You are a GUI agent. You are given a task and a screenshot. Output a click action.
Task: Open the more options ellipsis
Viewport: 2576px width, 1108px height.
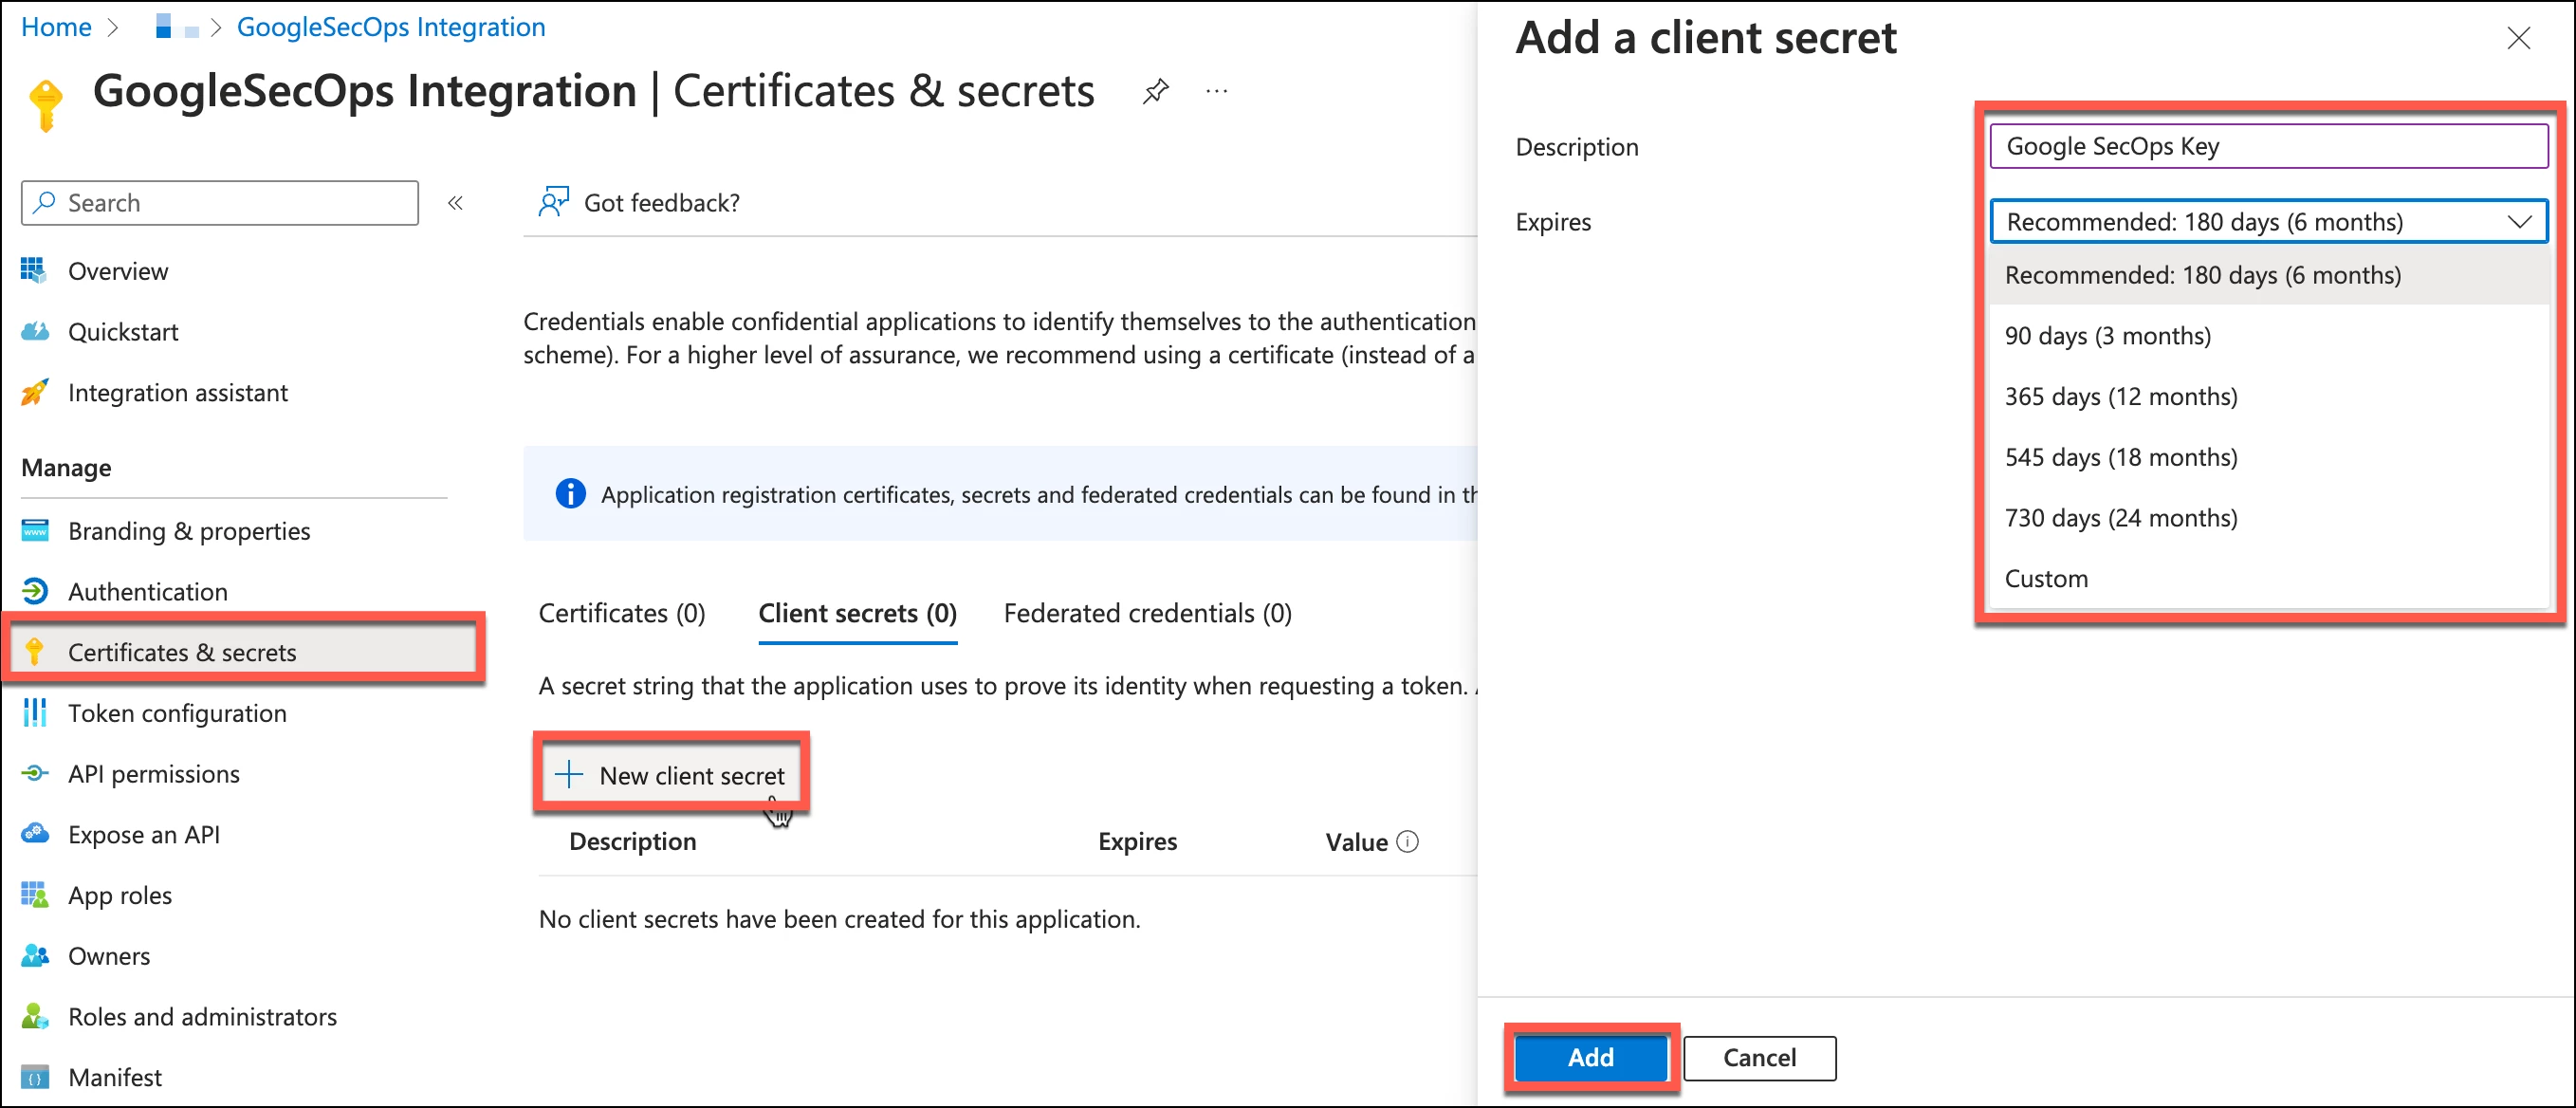(x=1216, y=91)
